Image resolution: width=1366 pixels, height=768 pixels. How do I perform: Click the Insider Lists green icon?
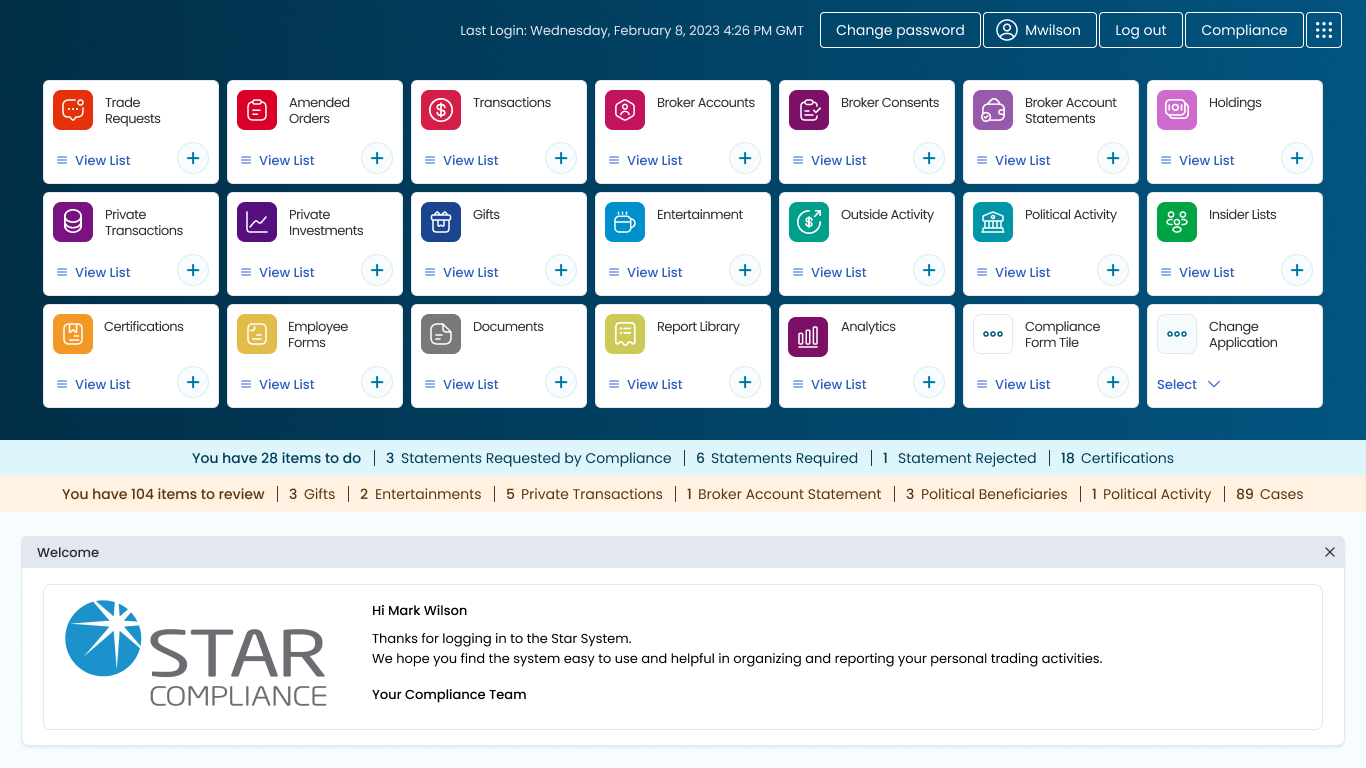(x=1177, y=222)
